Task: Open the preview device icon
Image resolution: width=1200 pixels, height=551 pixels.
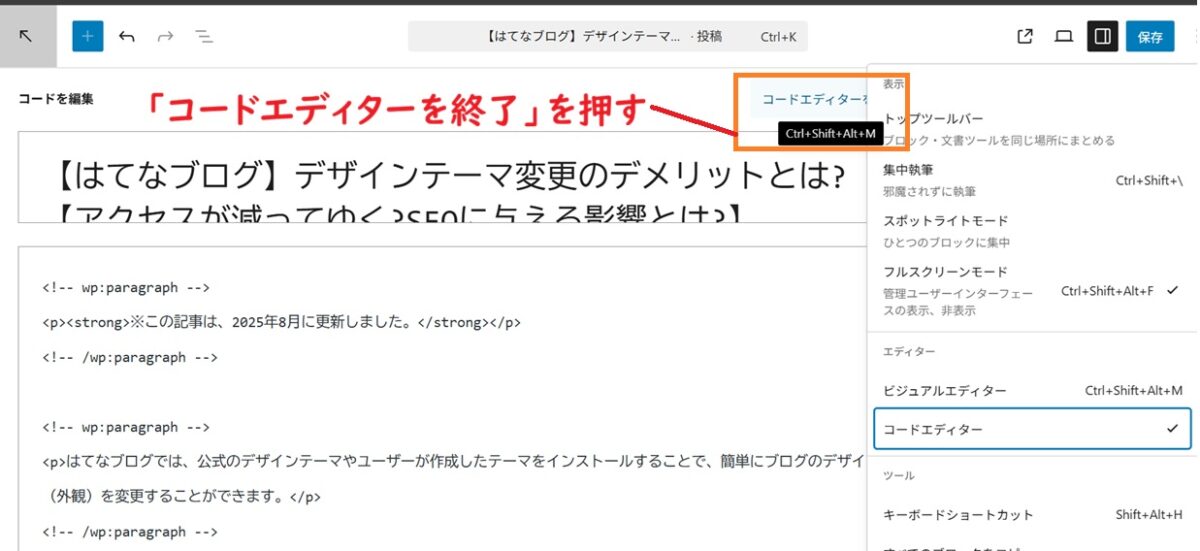Action: click(x=1064, y=37)
